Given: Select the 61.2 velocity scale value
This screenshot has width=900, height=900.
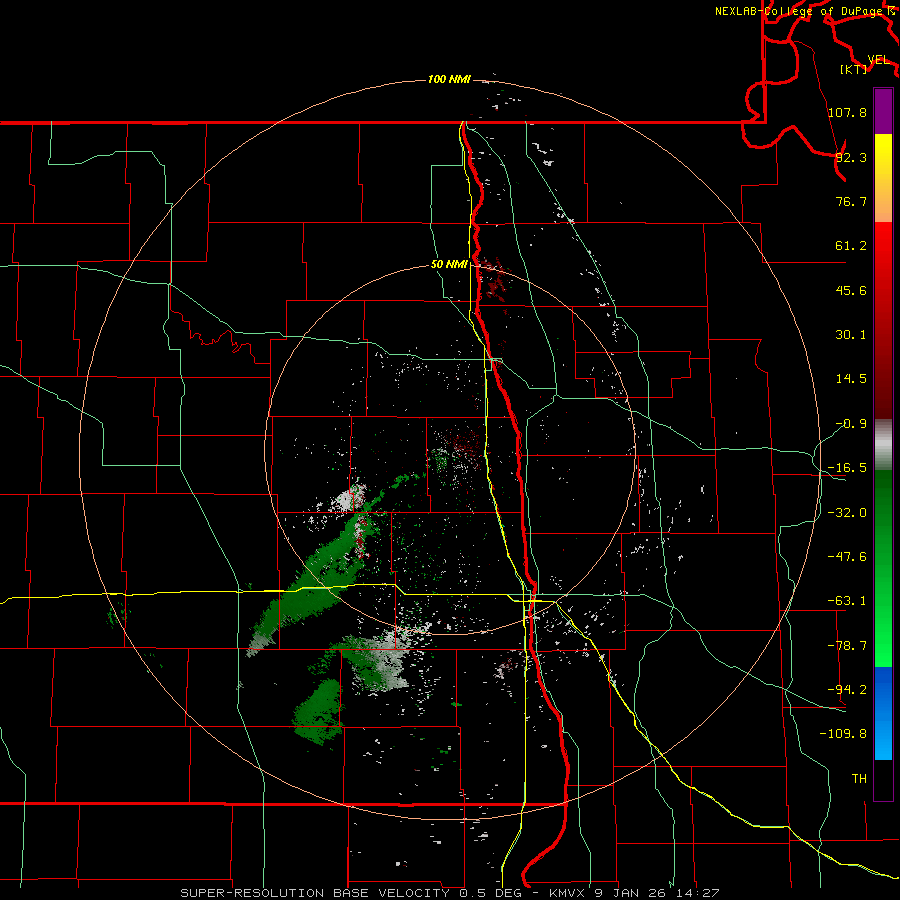Looking at the screenshot, I should point(851,246).
